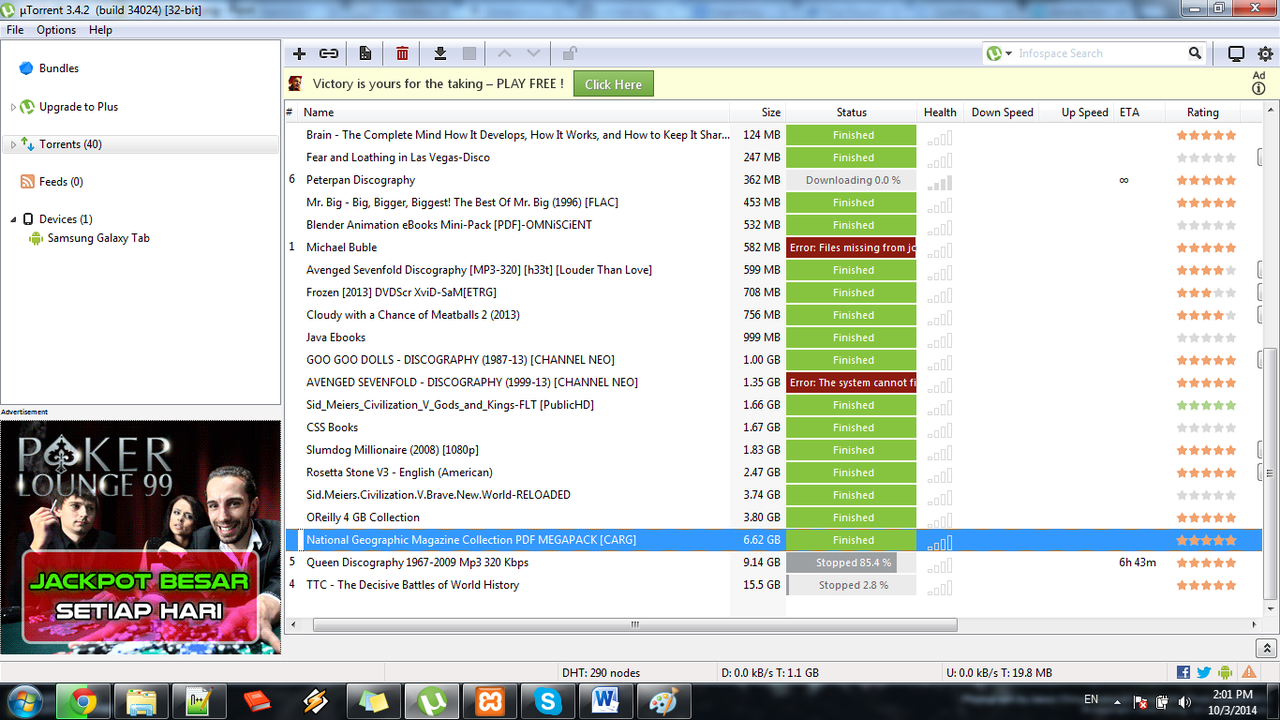Sort by the Health column header
This screenshot has height=720, width=1280.
(x=940, y=112)
